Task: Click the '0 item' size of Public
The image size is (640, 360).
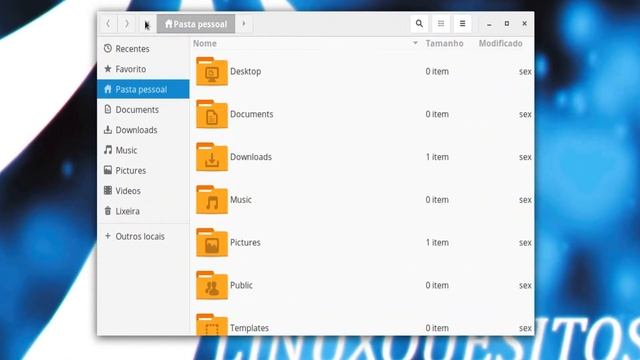Action: click(x=437, y=285)
